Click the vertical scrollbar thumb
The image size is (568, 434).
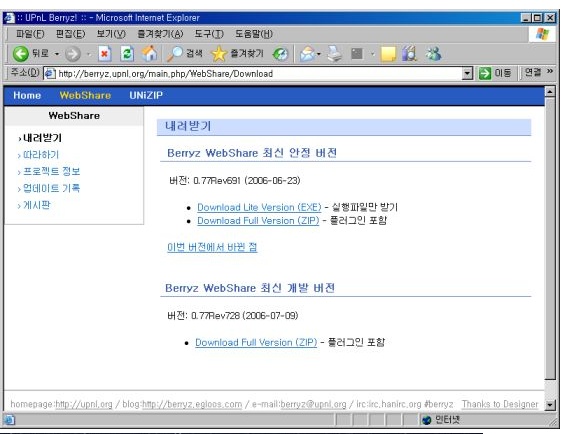pyautogui.click(x=550, y=238)
